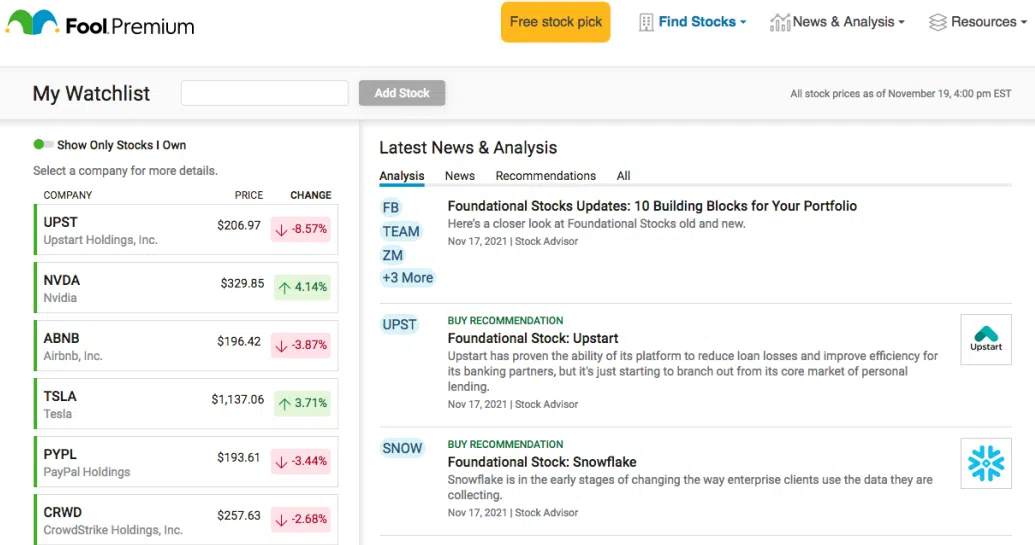The image size is (1035, 545).
Task: Select the All tab in Latest News
Action: tap(623, 176)
